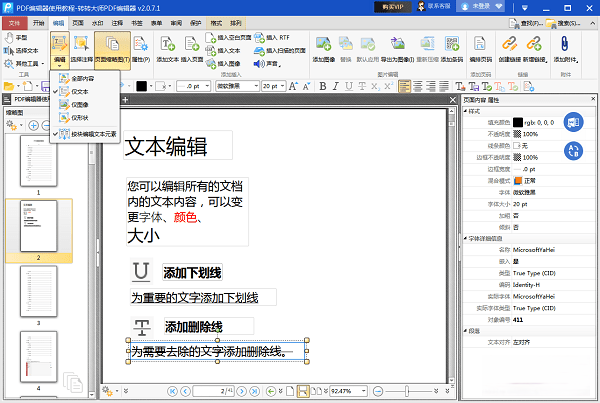
Task: Switch to the Page ribbon tab
Action: coord(77,20)
